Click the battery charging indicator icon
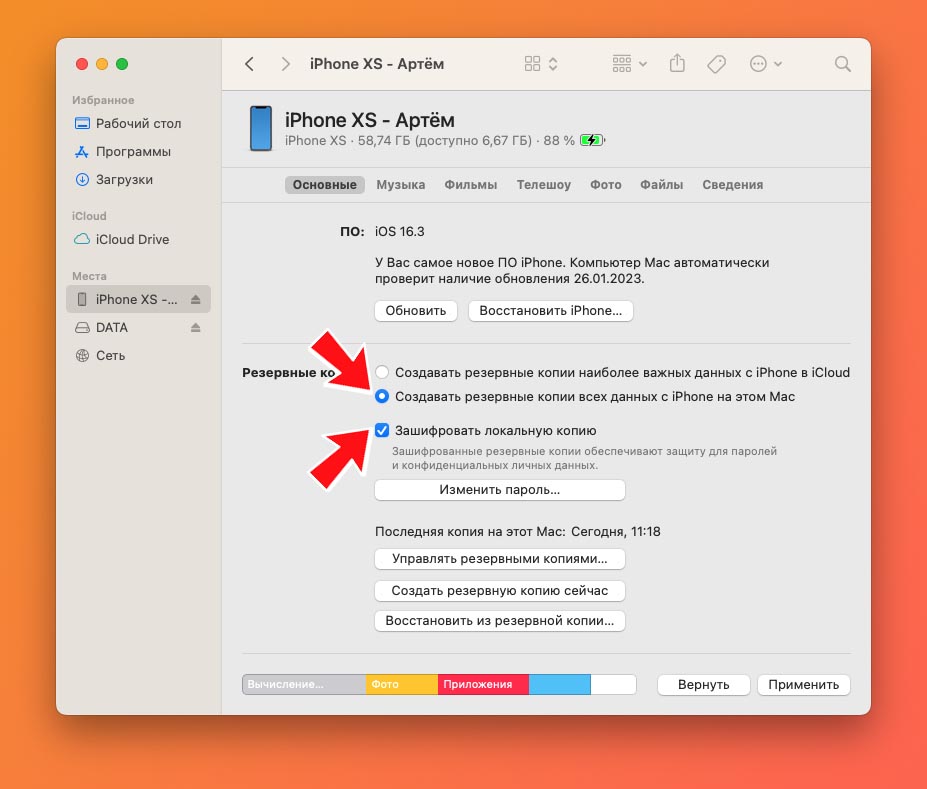927x789 pixels. [x=592, y=141]
